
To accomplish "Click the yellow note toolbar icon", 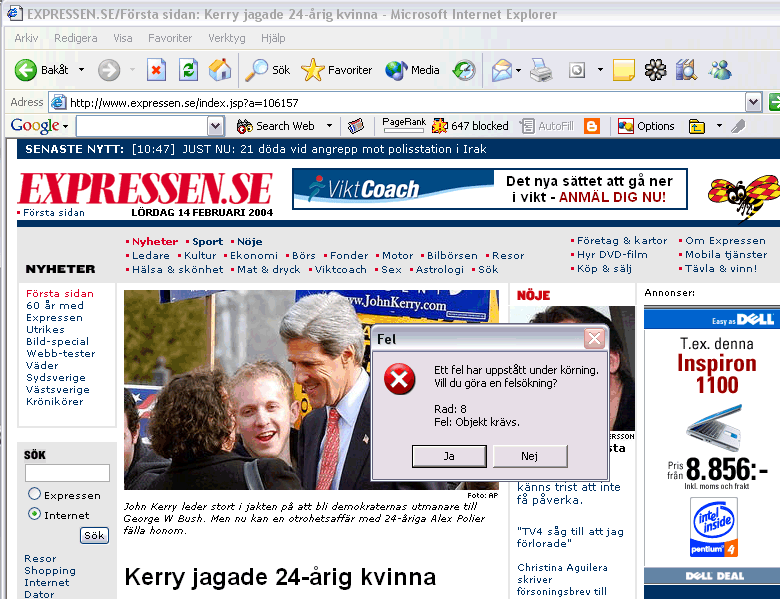I will pyautogui.click(x=623, y=70).
